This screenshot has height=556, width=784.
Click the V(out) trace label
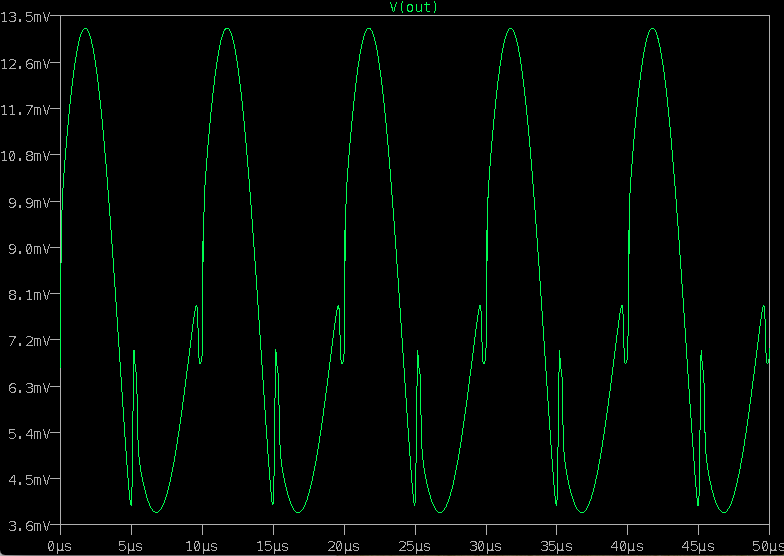click(x=414, y=7)
